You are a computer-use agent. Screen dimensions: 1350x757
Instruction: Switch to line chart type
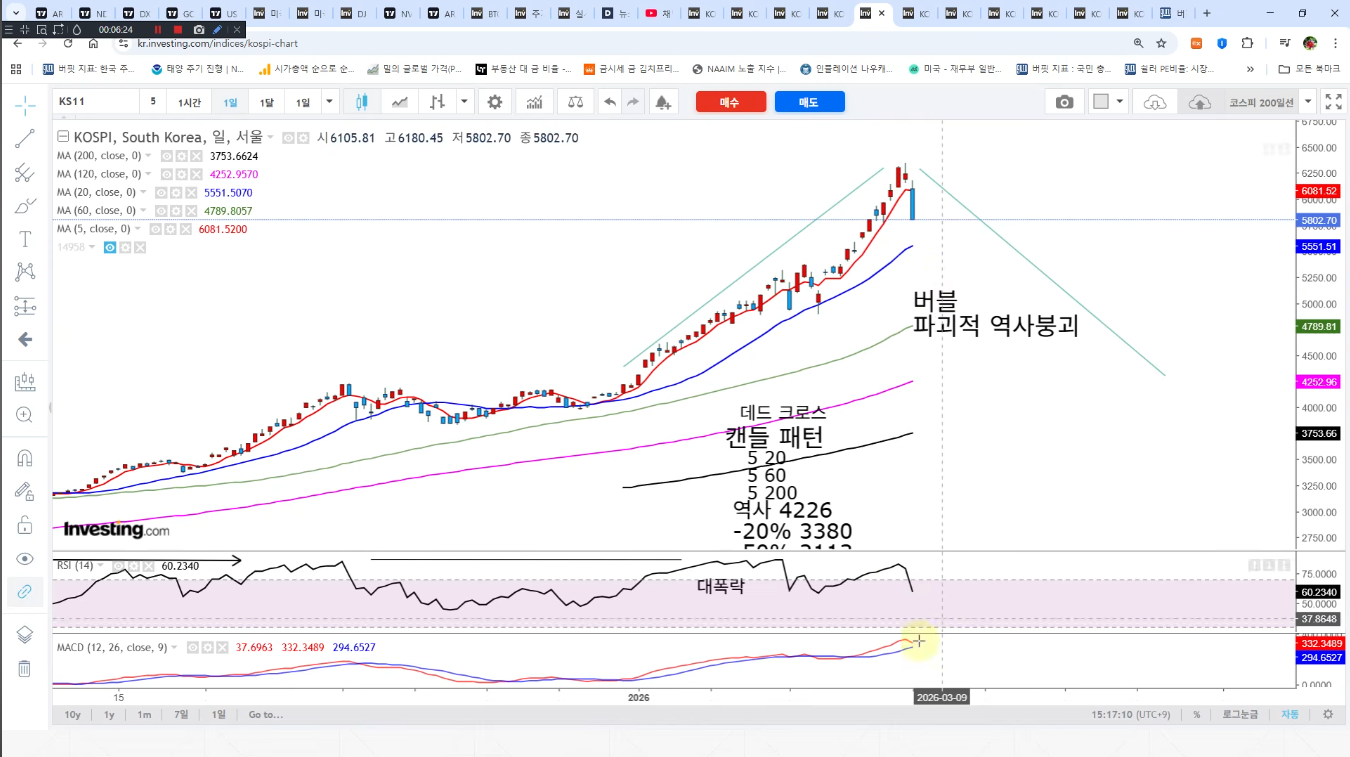tap(400, 102)
